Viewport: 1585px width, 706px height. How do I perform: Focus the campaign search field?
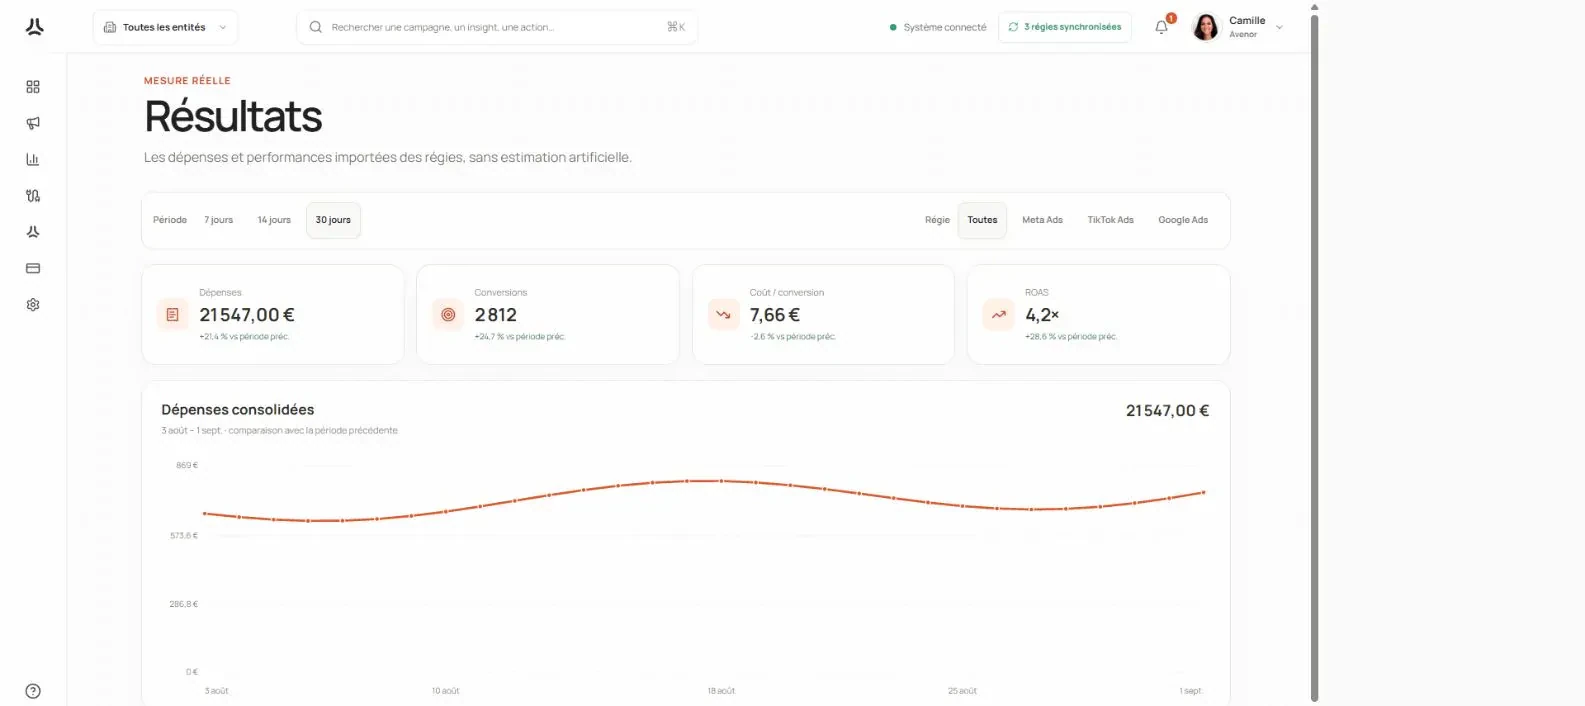[497, 27]
